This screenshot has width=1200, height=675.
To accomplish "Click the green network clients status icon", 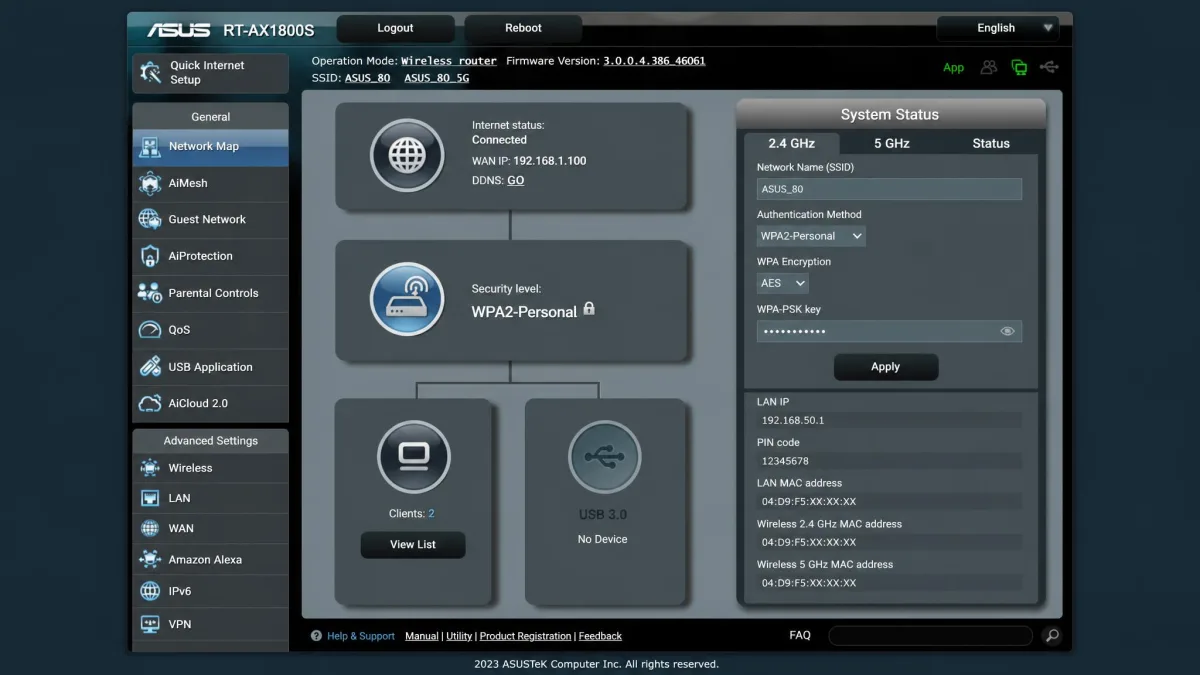I will point(1019,67).
